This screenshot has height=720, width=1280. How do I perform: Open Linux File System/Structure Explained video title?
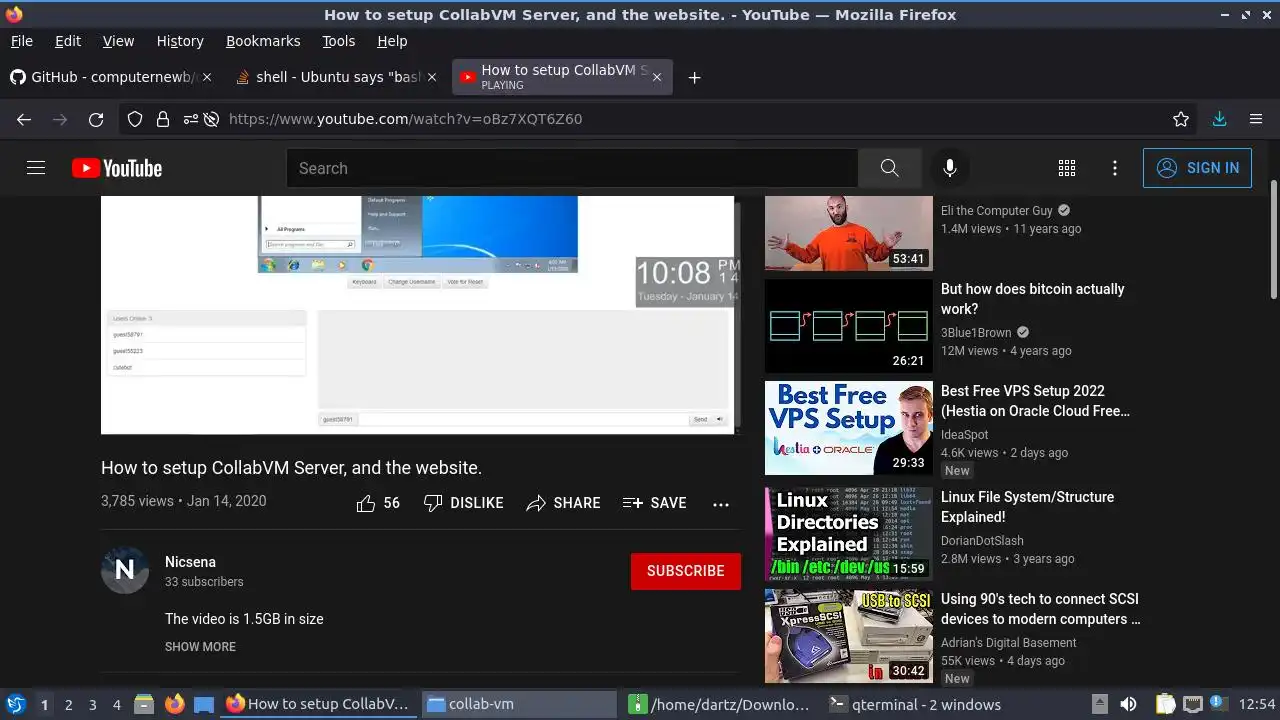tap(1027, 507)
